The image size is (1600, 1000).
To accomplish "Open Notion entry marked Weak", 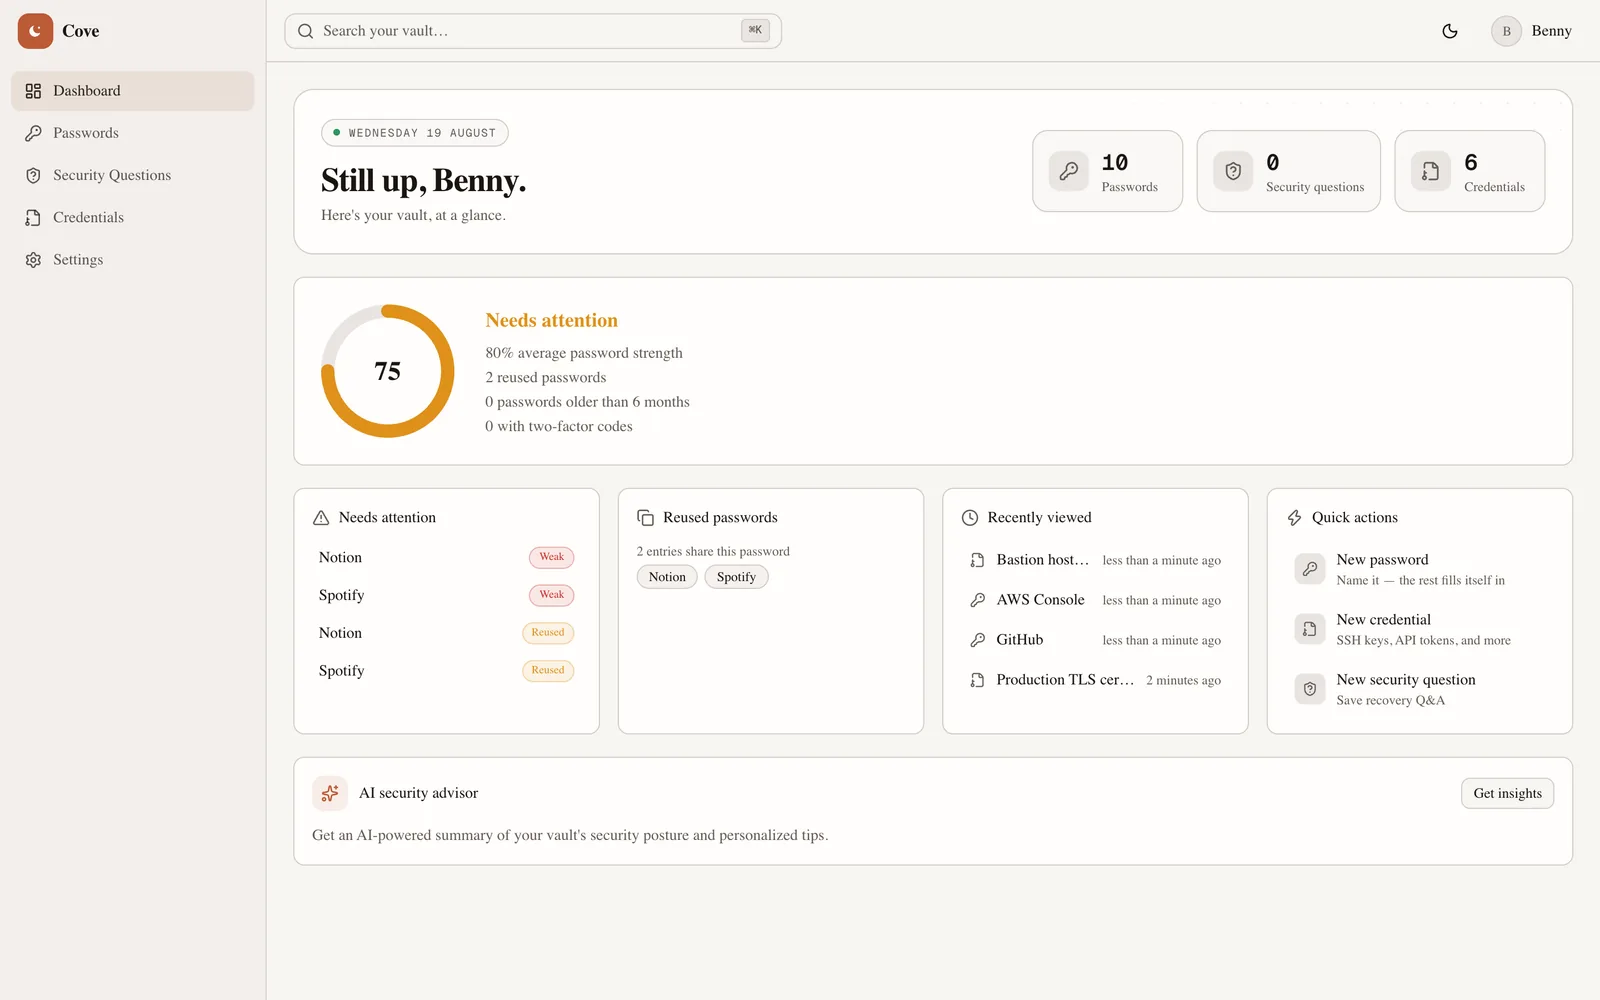I will tap(446, 557).
